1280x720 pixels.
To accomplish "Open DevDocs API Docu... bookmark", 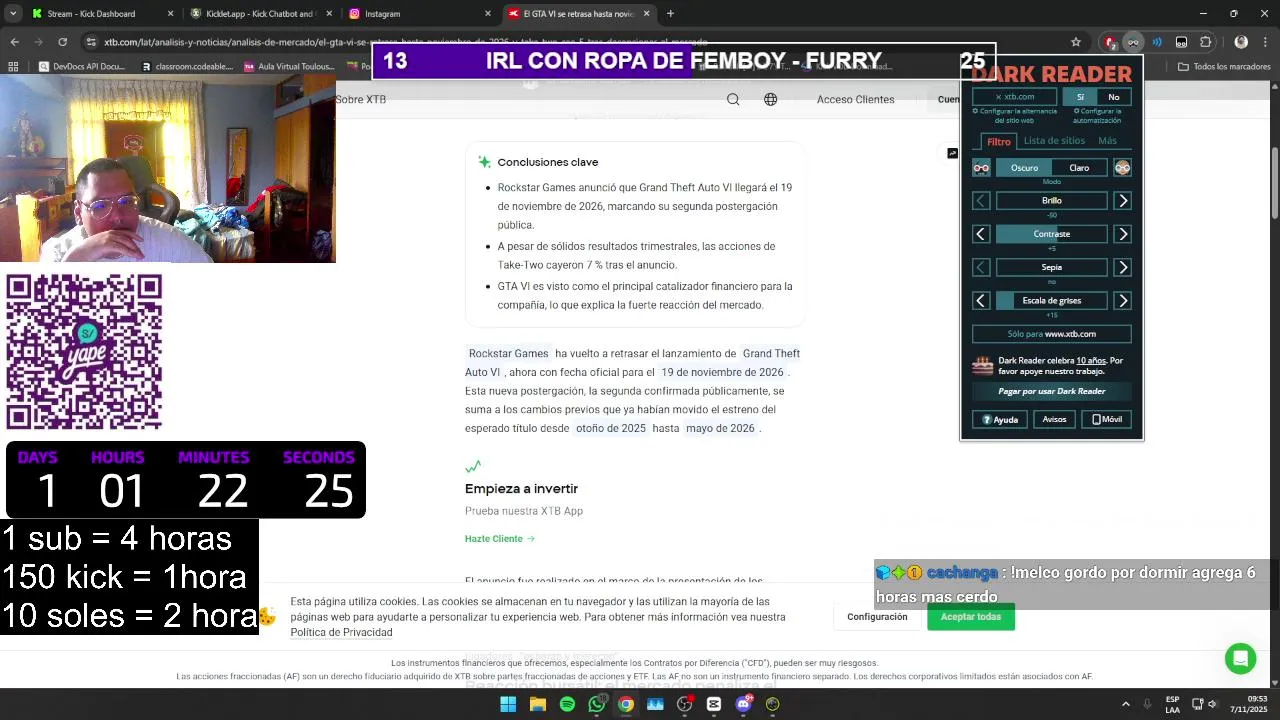I will (x=81, y=67).
